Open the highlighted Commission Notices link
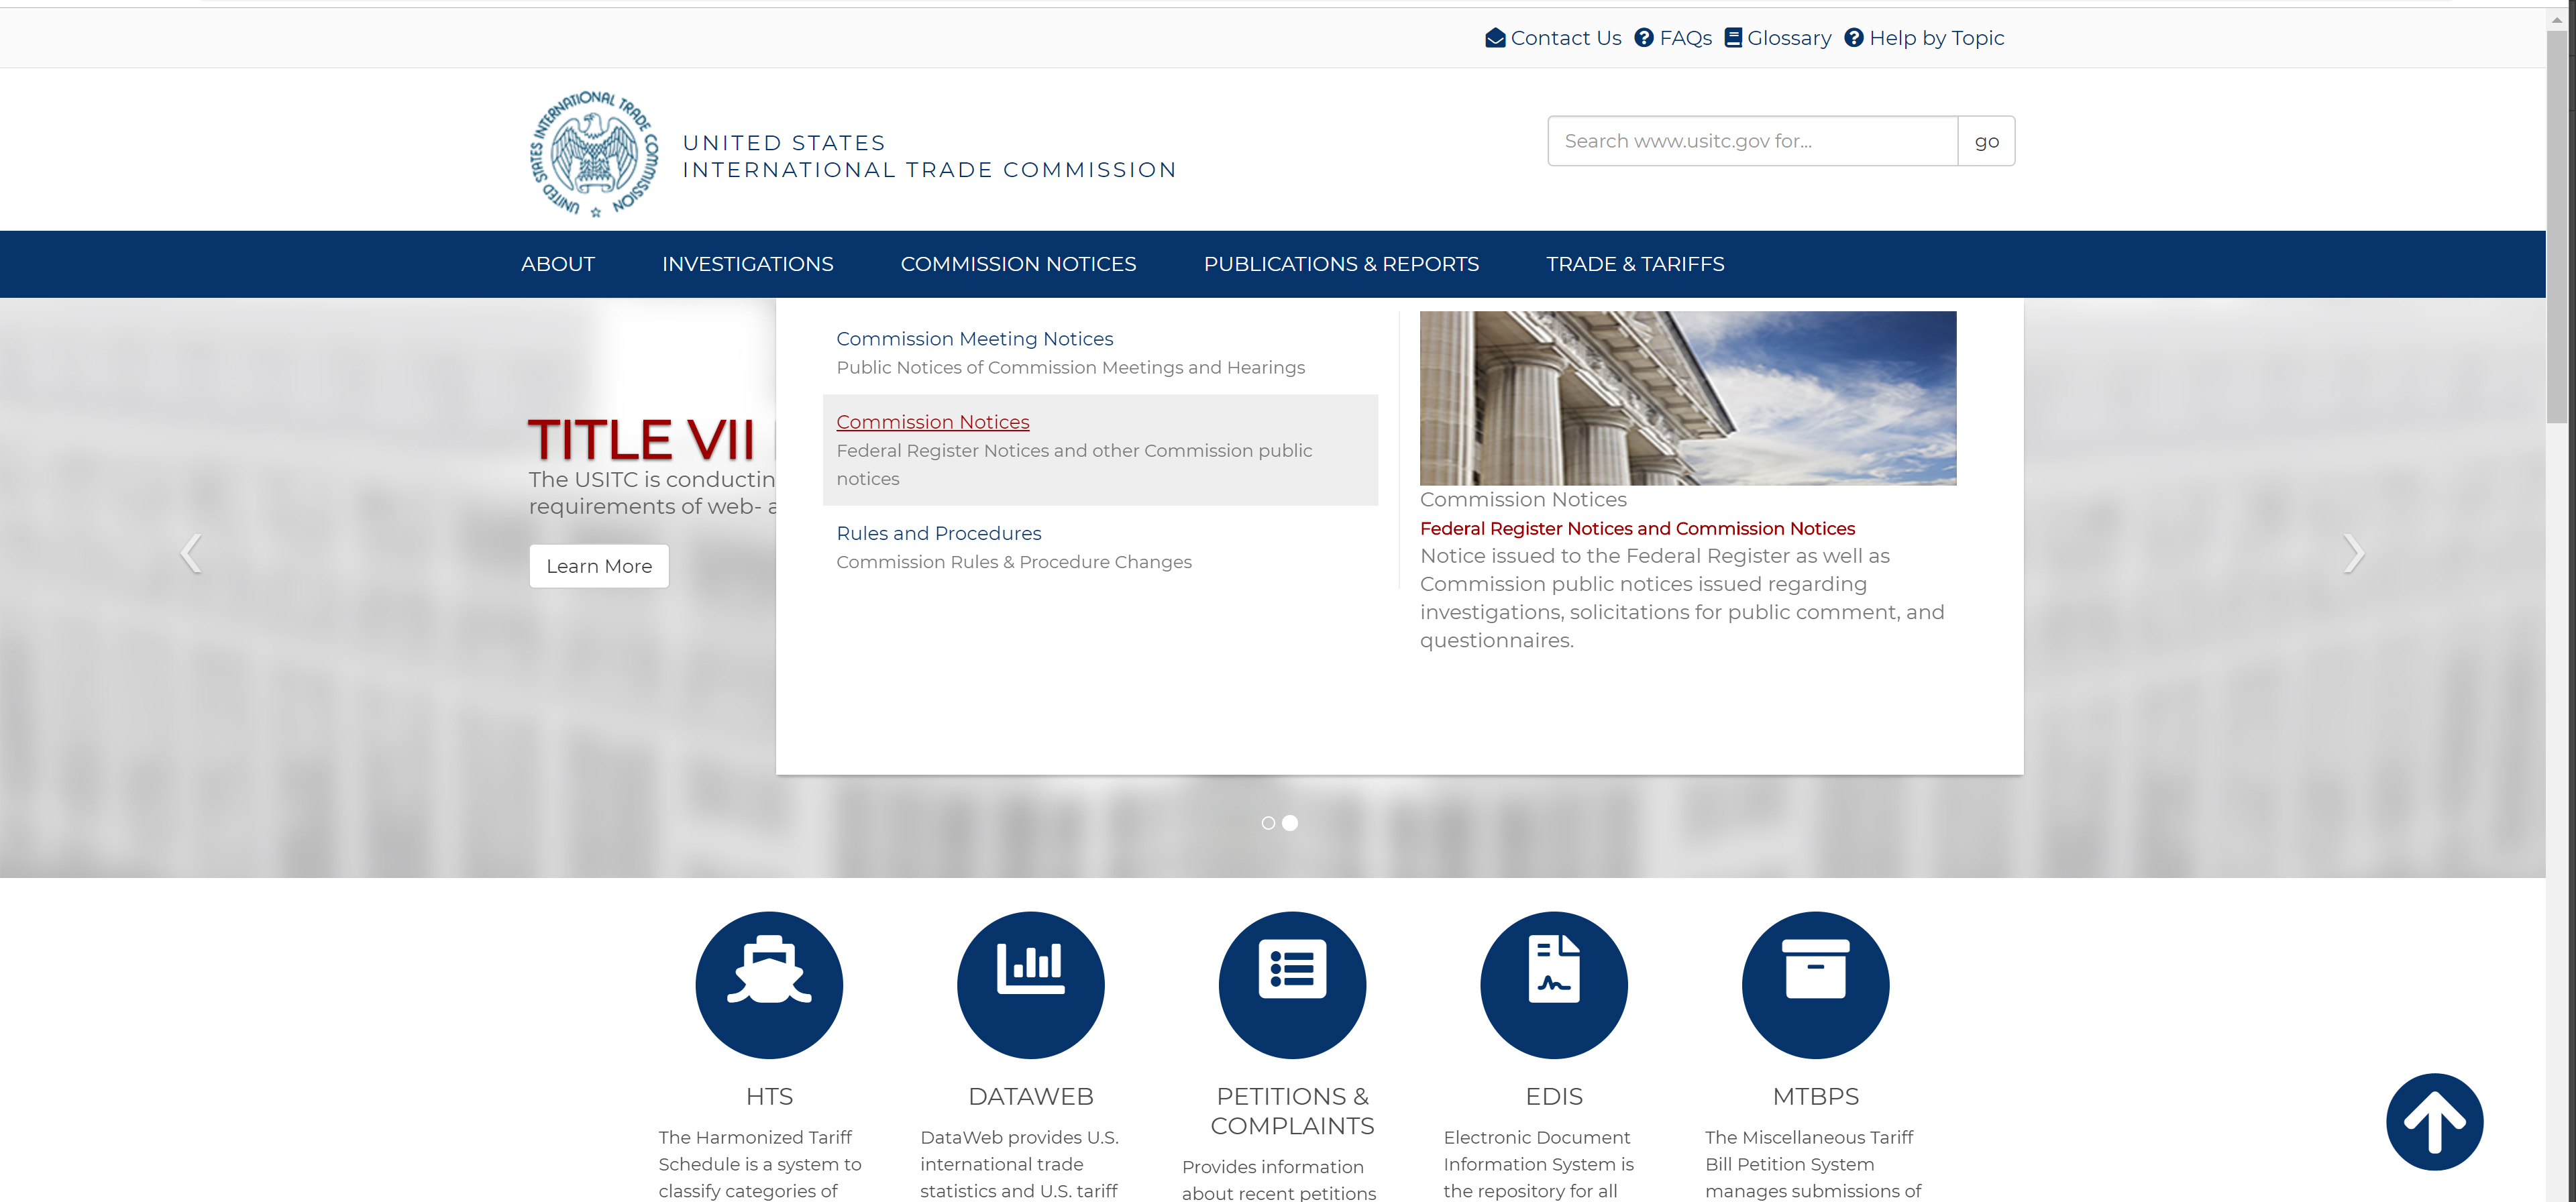Viewport: 2576px width, 1202px height. click(932, 422)
